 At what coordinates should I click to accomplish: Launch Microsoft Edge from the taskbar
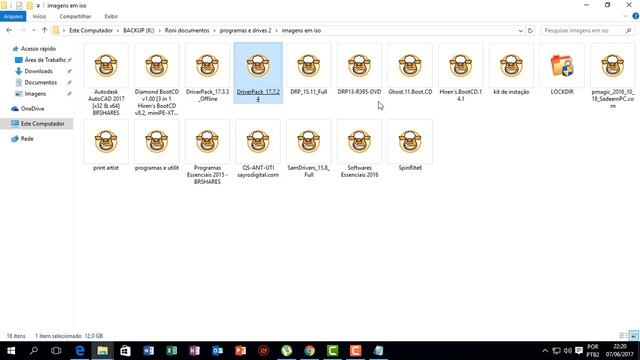[x=80, y=351]
